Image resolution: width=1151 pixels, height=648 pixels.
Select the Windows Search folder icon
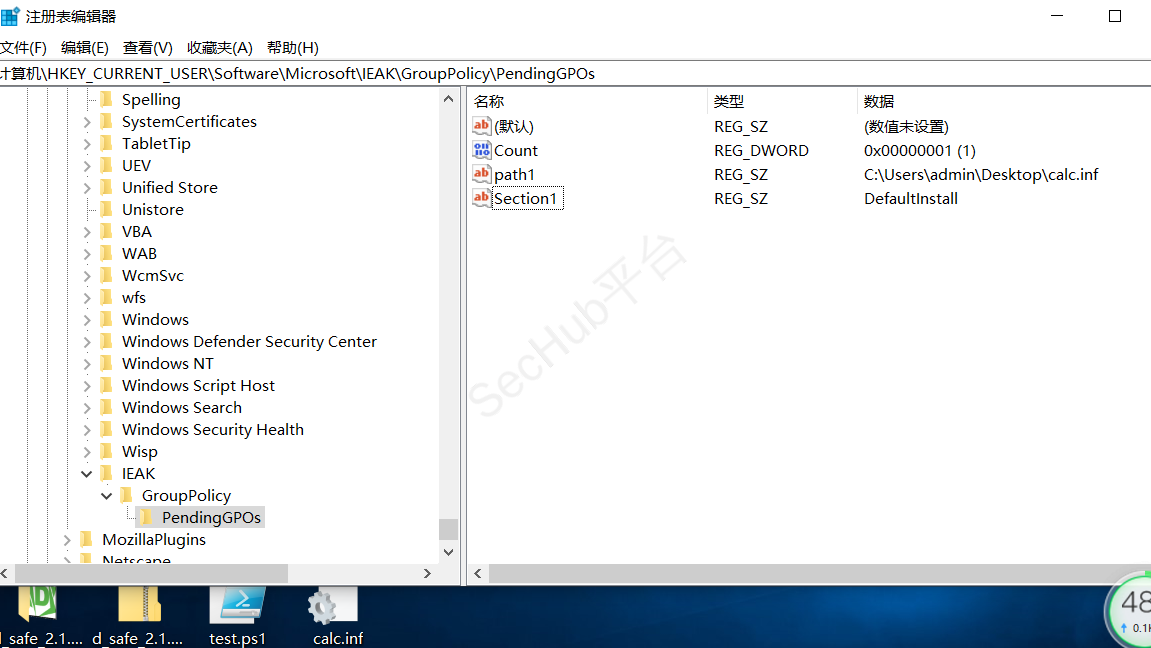tap(106, 407)
